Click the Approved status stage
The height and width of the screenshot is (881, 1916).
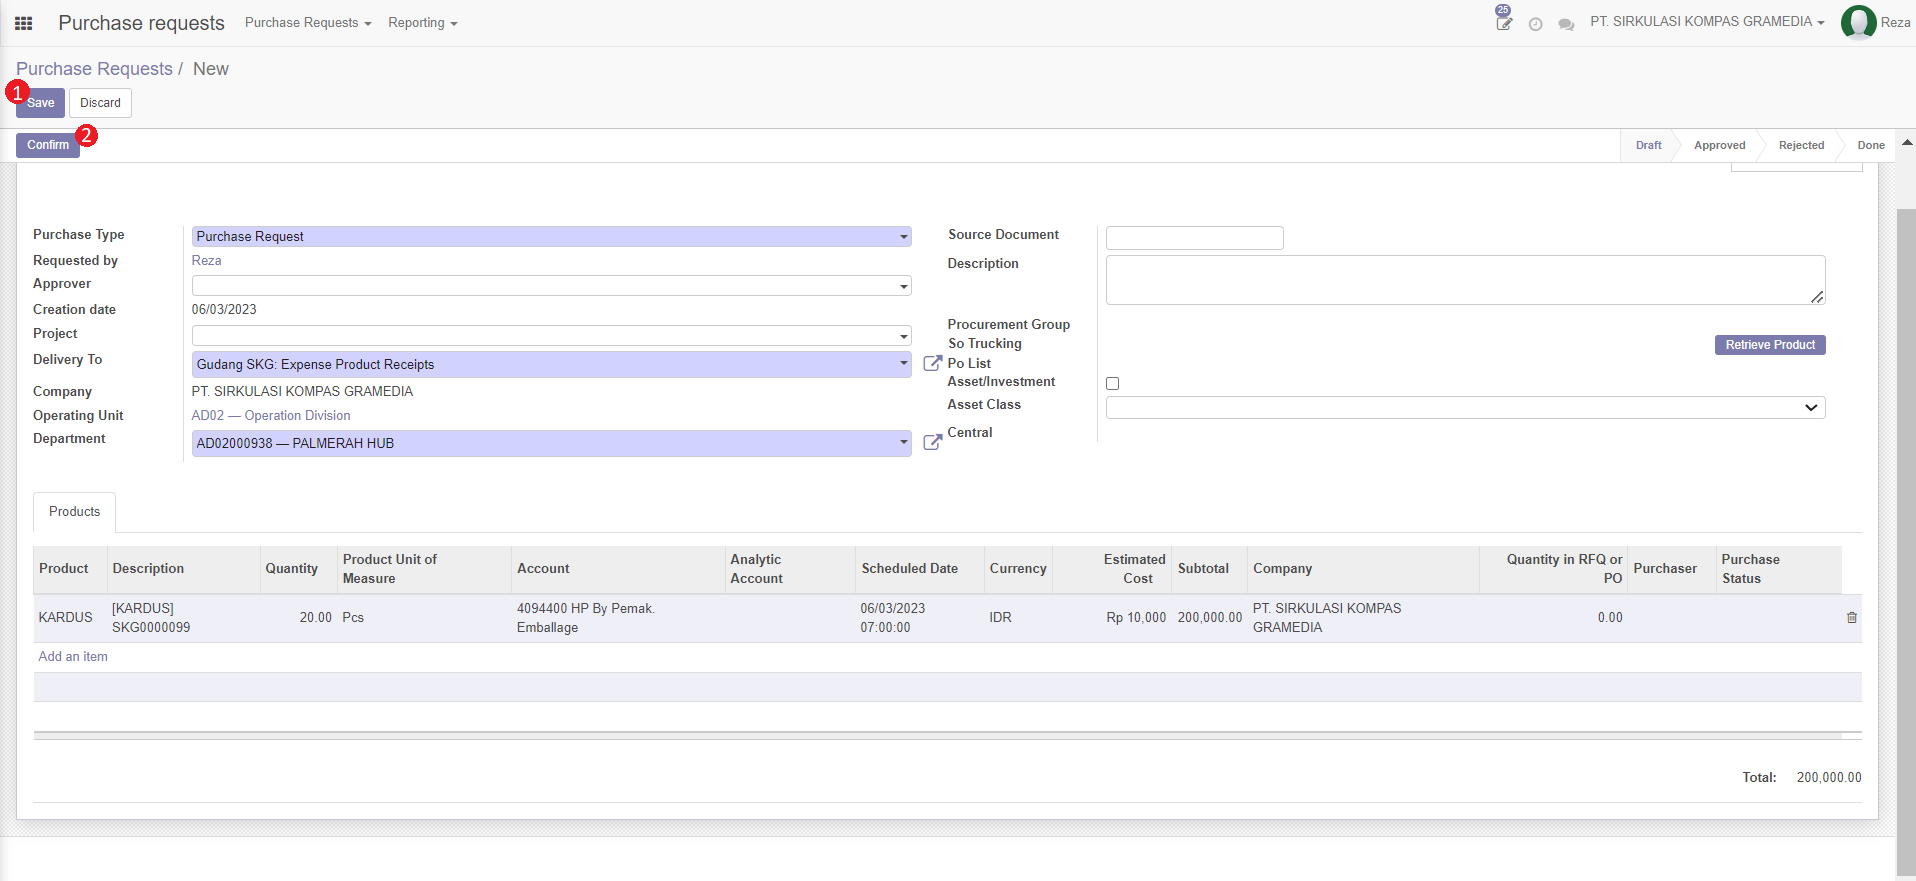point(1719,145)
